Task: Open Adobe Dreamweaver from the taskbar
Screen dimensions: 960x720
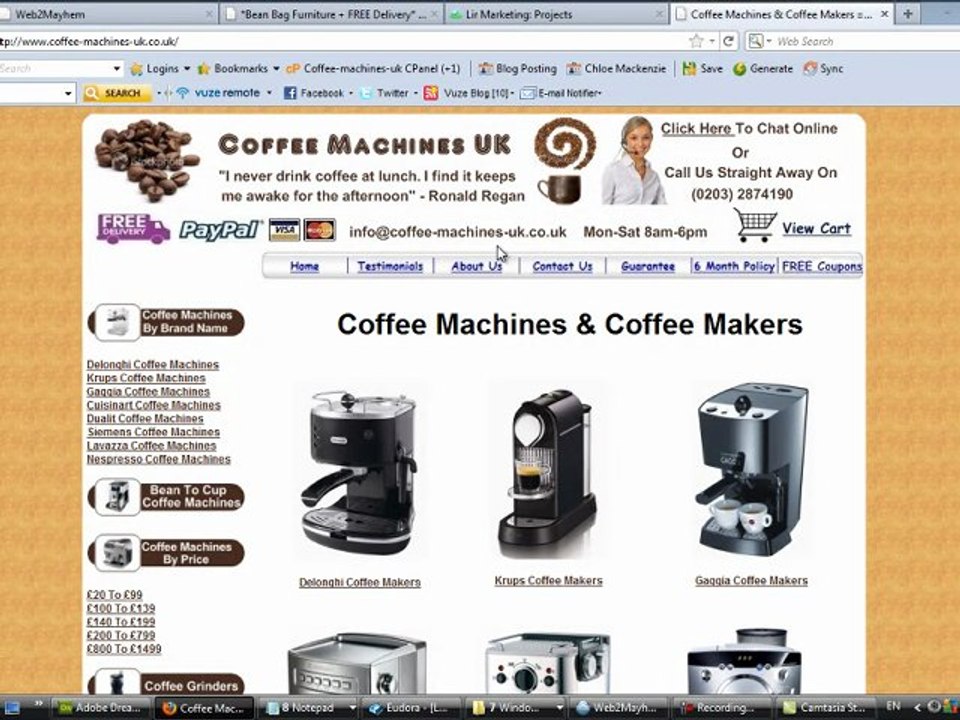Action: tap(100, 708)
